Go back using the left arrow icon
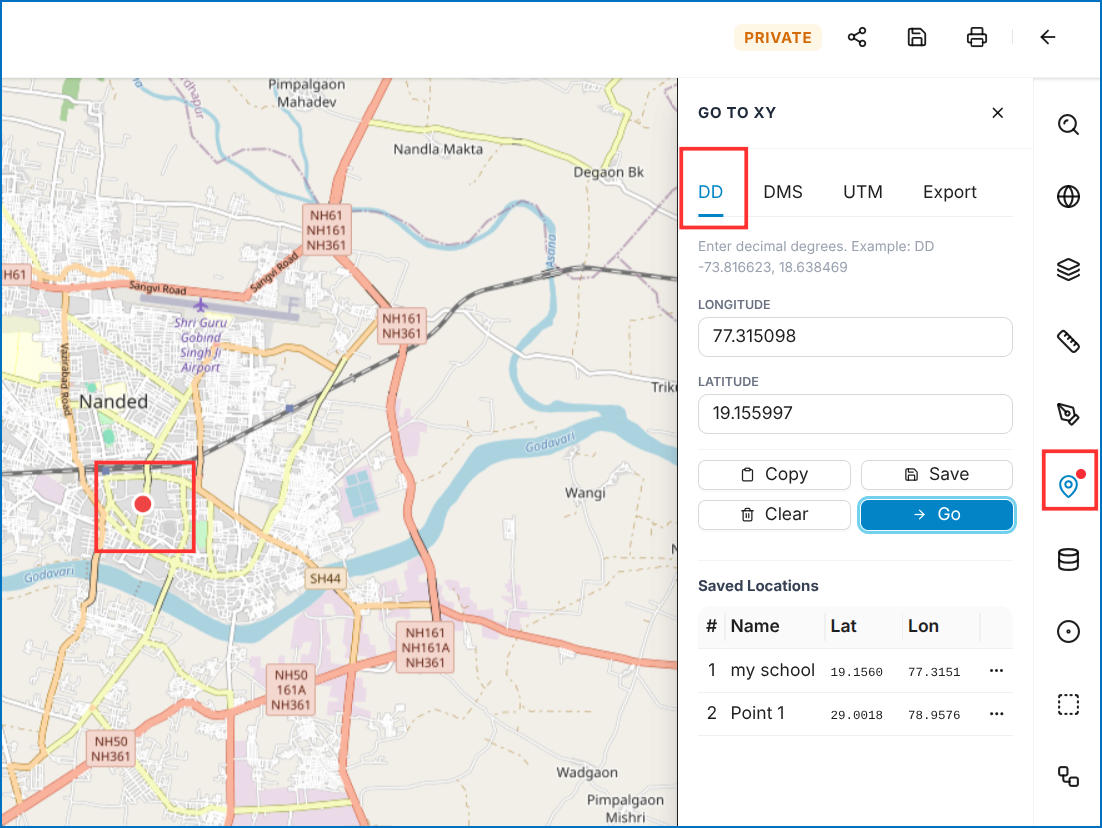This screenshot has height=828, width=1102. [x=1047, y=37]
